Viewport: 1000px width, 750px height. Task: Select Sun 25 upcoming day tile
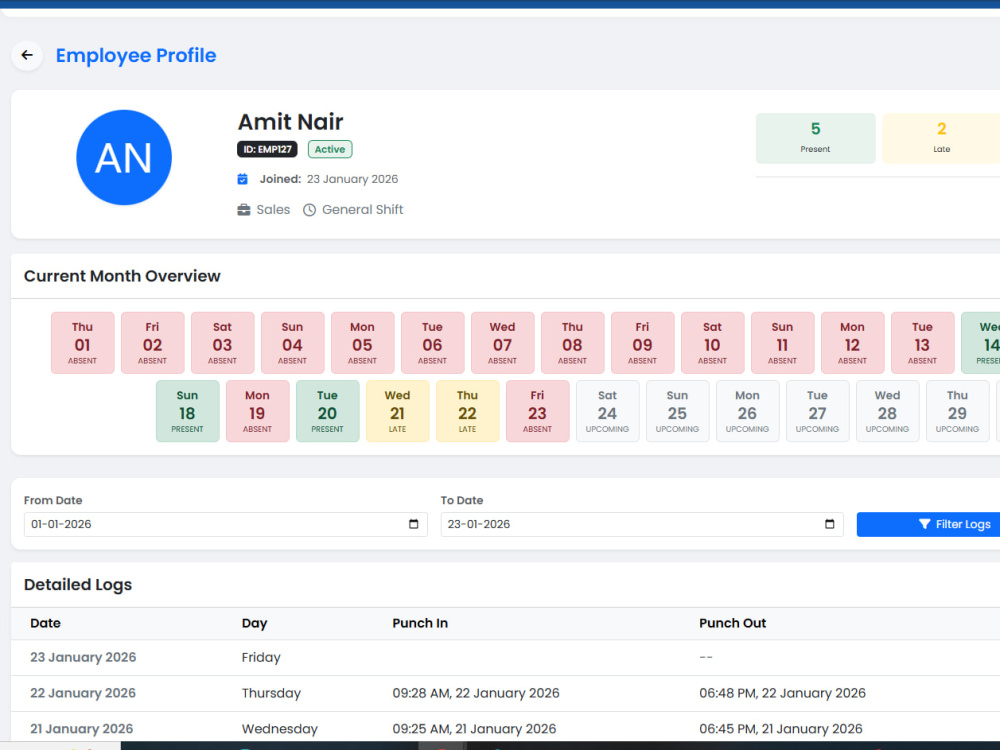coord(677,411)
